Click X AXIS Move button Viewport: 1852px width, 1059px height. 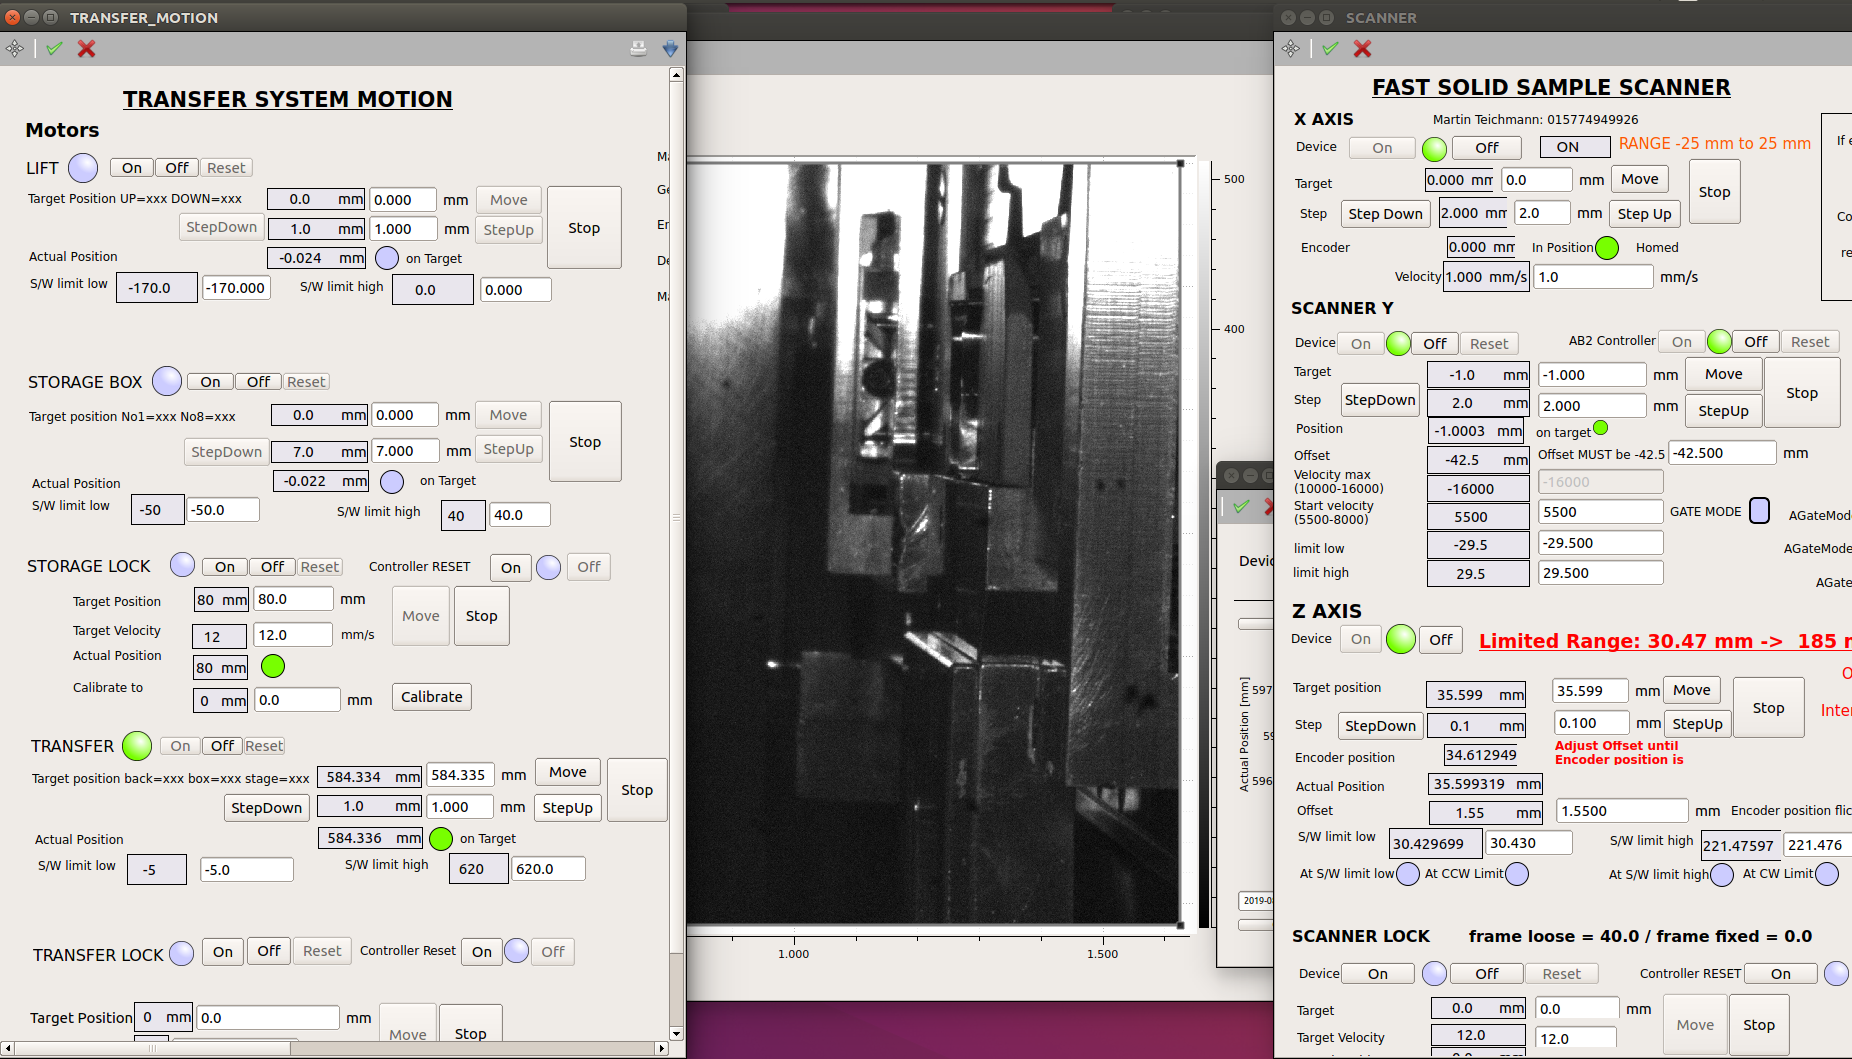click(1640, 179)
